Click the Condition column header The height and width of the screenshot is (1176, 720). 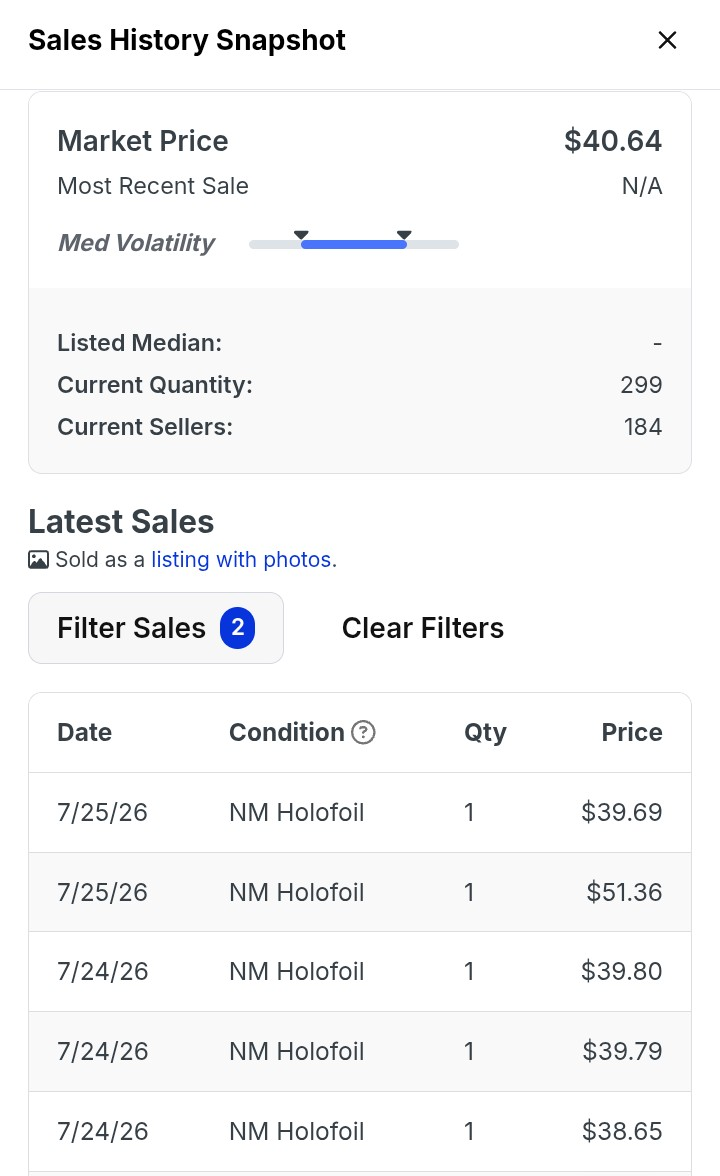coord(287,732)
